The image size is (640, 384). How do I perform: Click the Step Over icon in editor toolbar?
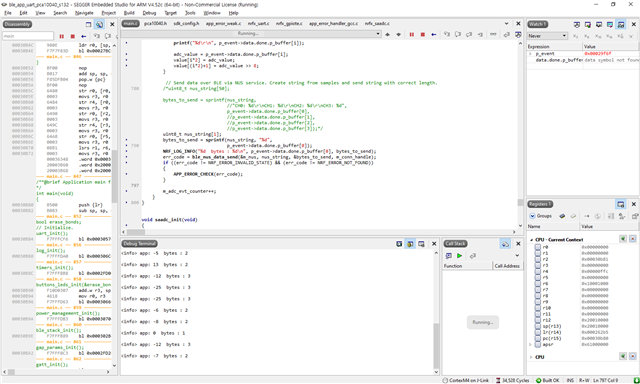[458, 34]
